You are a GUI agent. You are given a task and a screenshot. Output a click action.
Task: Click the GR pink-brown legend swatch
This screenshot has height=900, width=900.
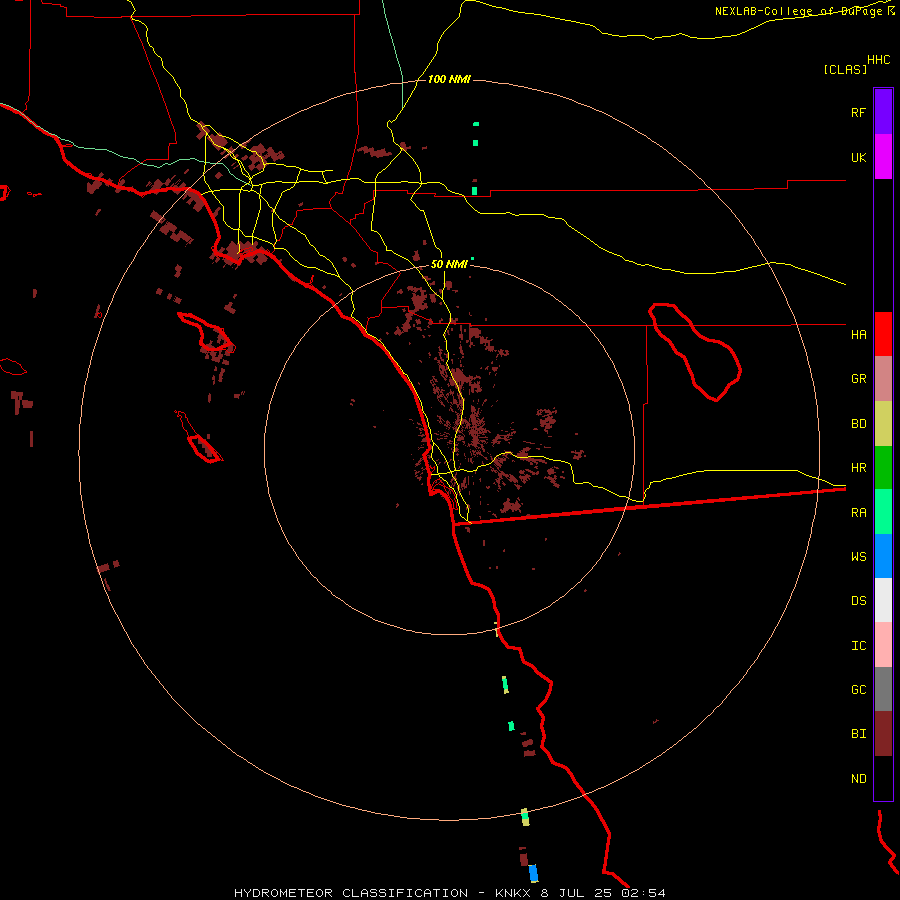(x=883, y=379)
